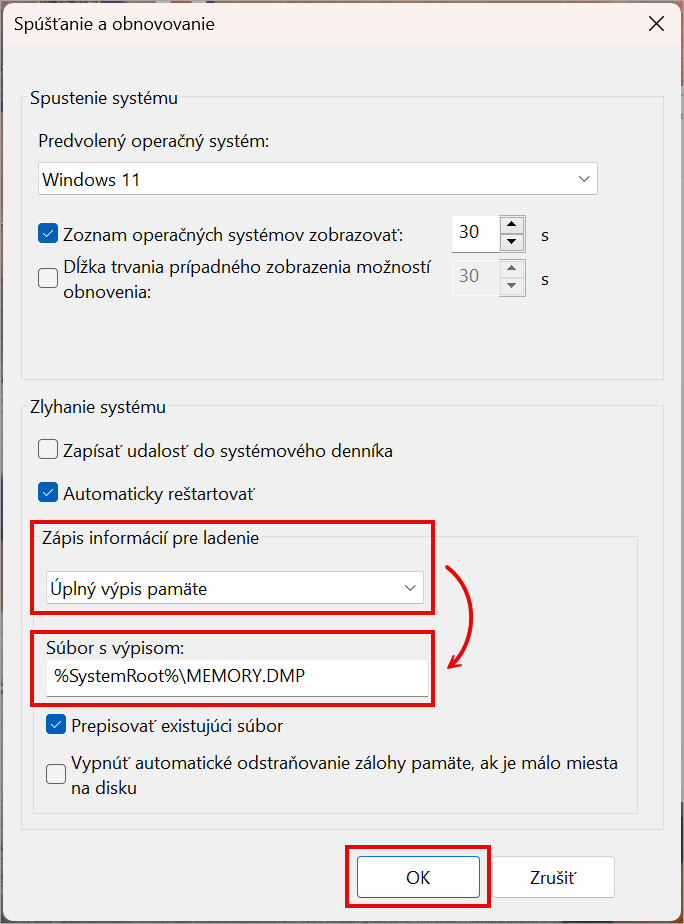Decrease the OS list display time with down arrow
This screenshot has width=684, height=924.
[x=511, y=242]
